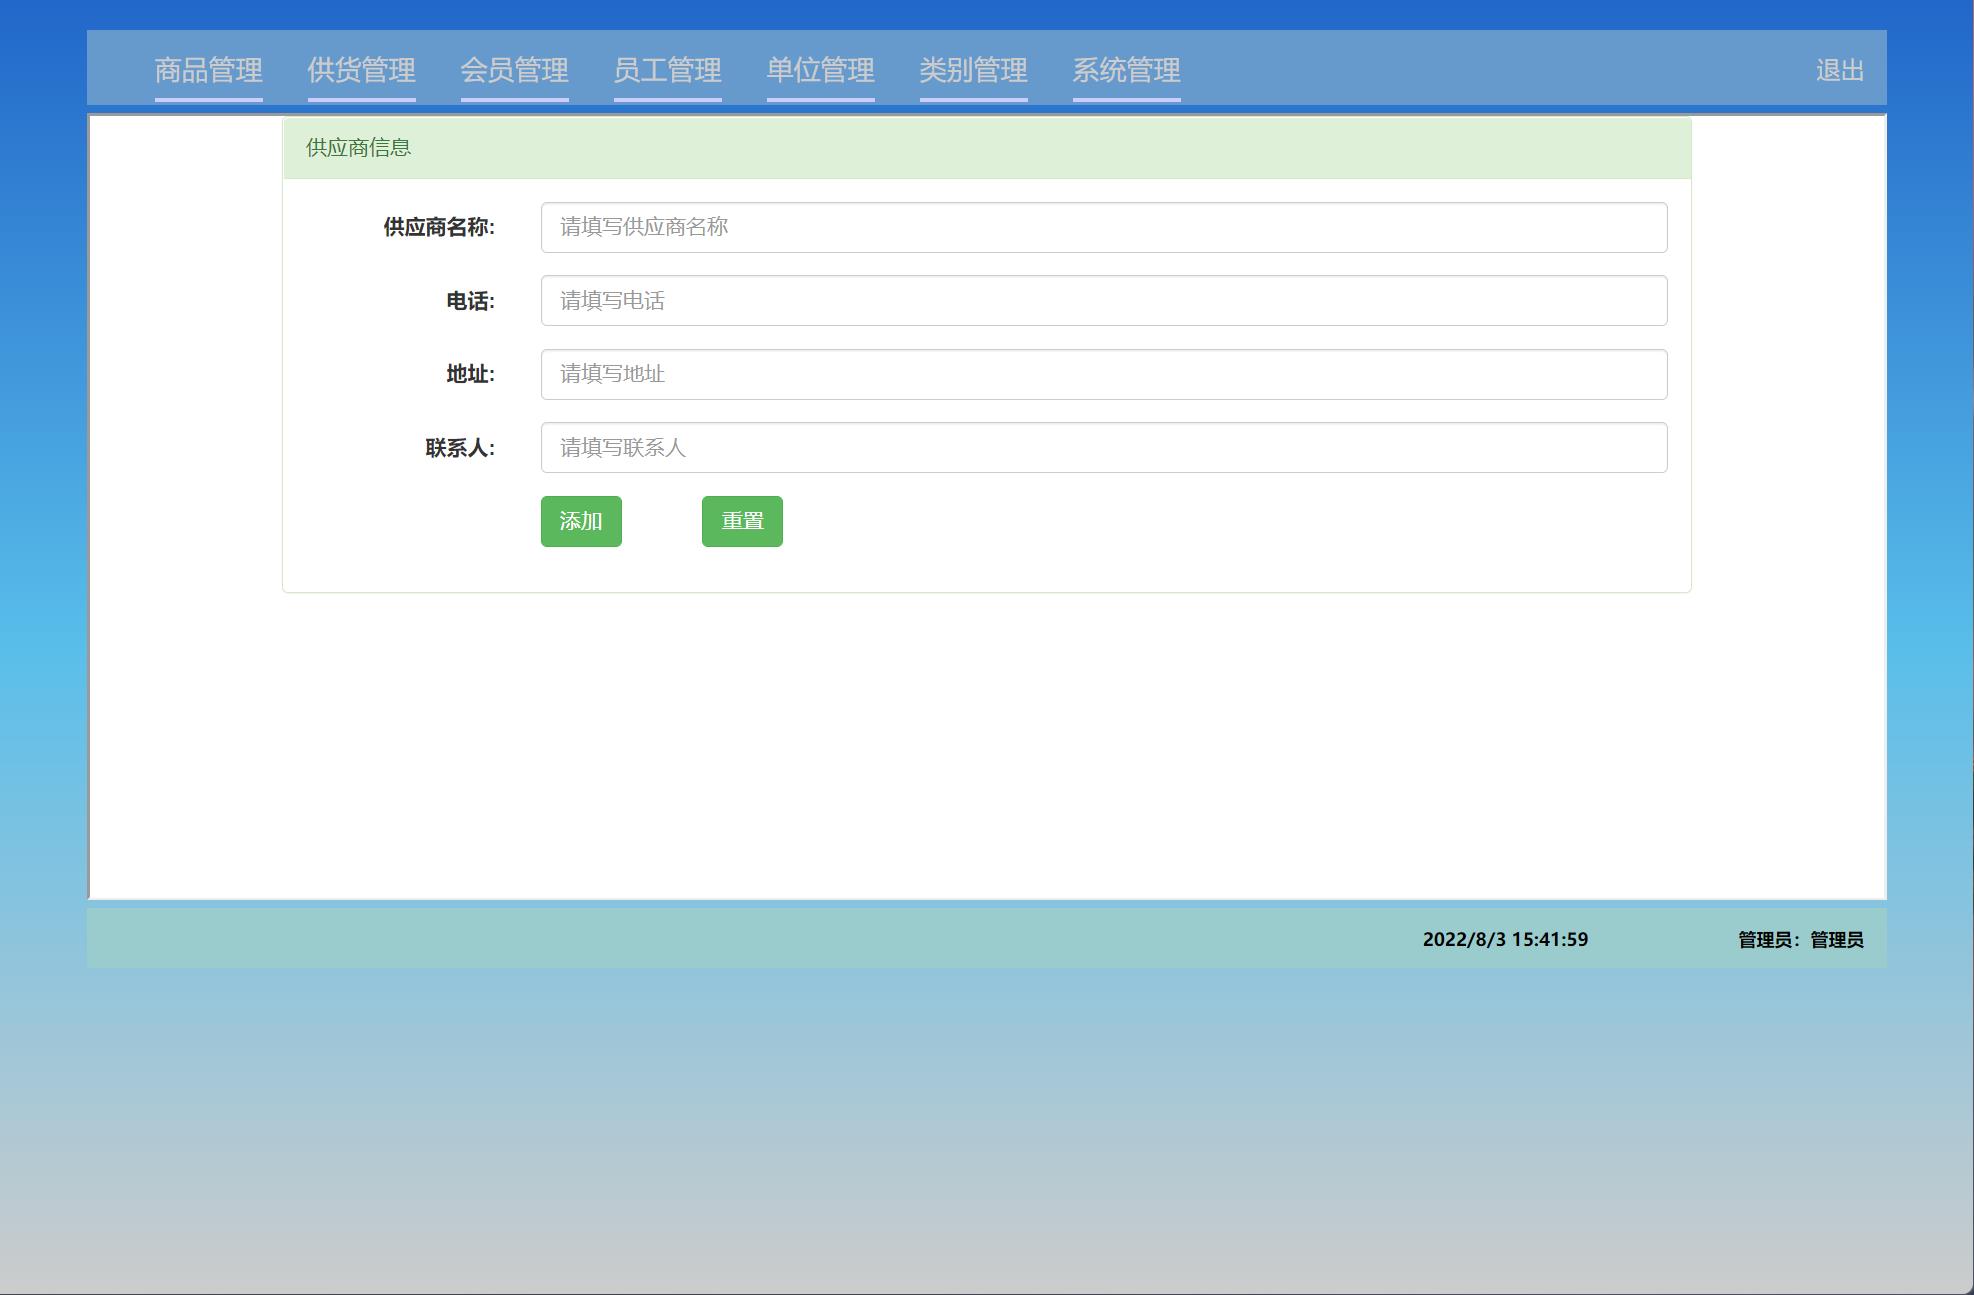The height and width of the screenshot is (1295, 1974).
Task: Click 退出 to log out
Action: [1840, 71]
